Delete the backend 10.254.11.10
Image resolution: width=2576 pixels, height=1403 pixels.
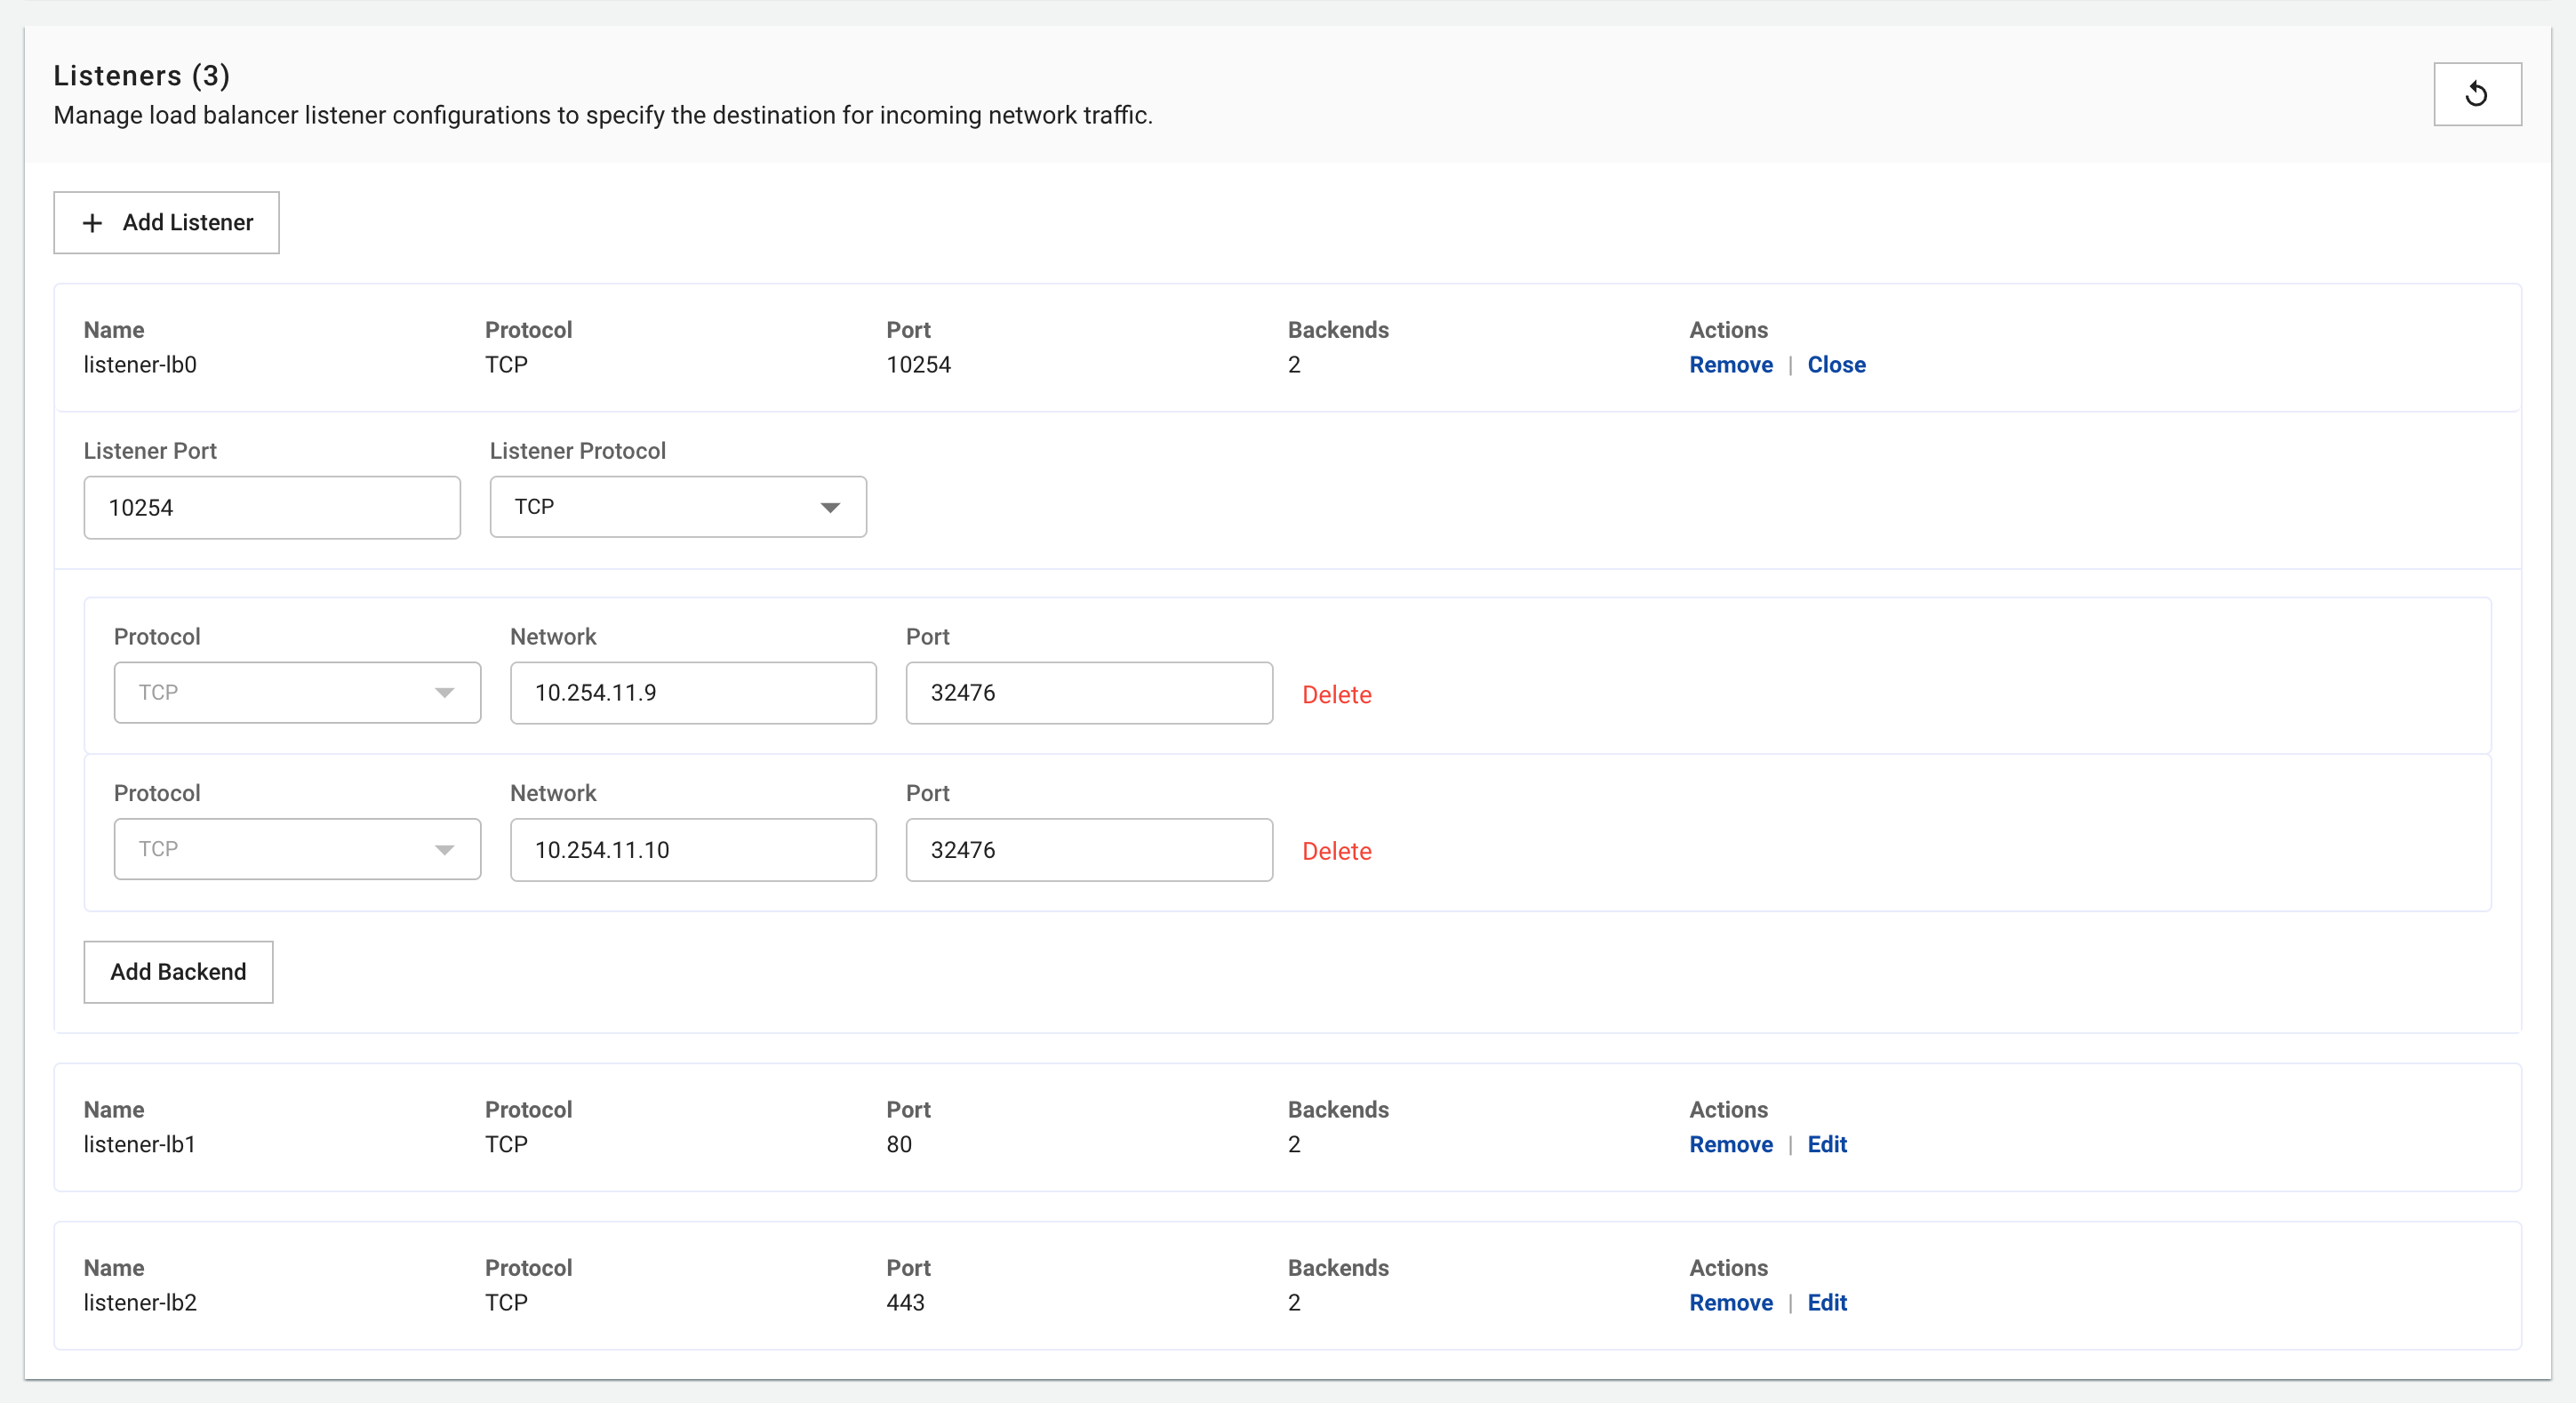pos(1336,851)
